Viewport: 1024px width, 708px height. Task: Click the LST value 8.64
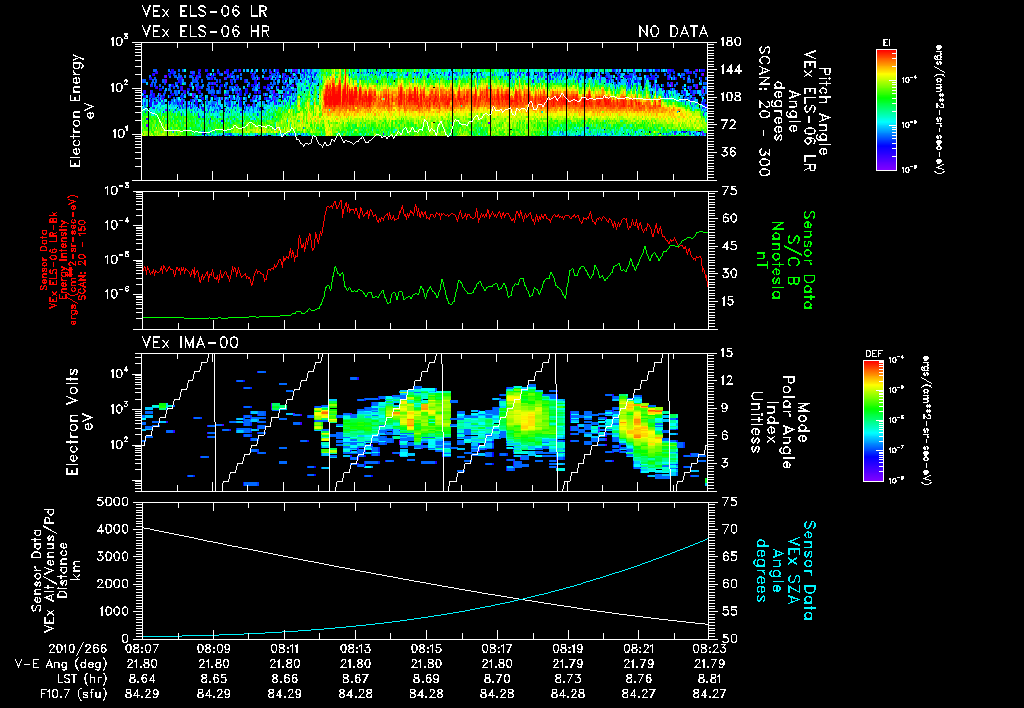[x=142, y=679]
